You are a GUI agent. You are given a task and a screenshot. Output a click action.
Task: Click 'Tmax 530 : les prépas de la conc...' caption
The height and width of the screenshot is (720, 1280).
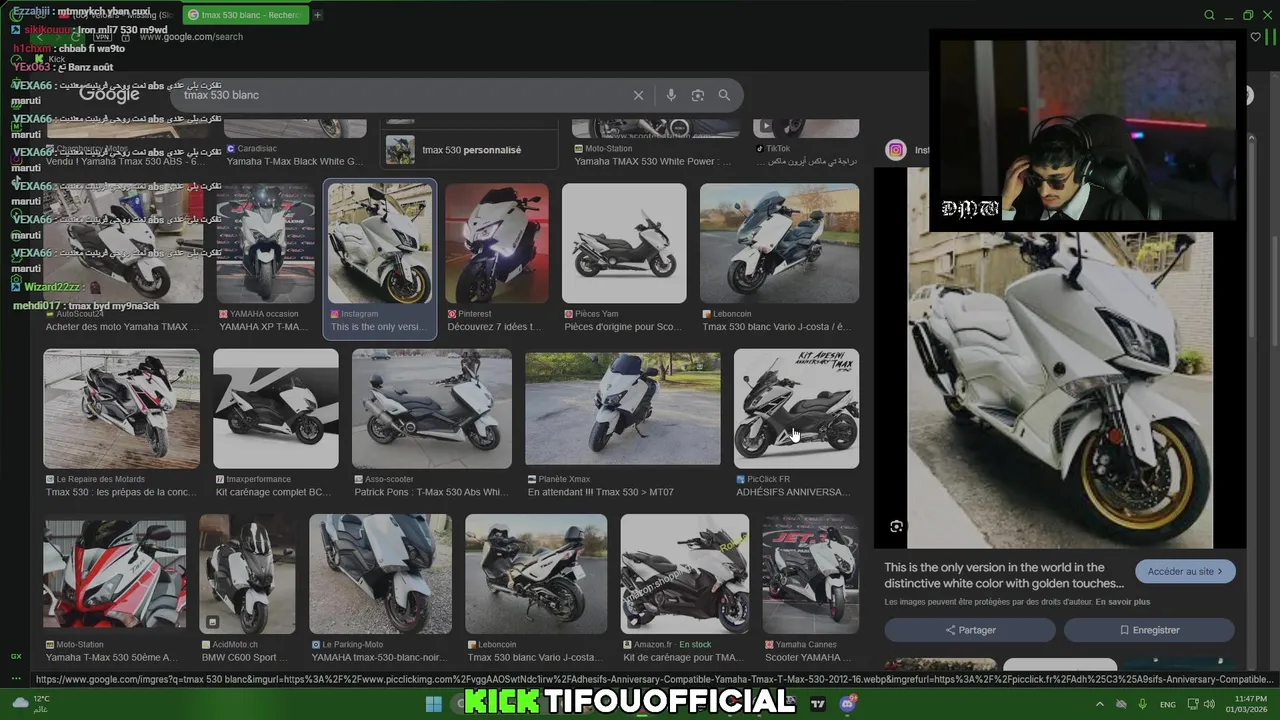[121, 492]
